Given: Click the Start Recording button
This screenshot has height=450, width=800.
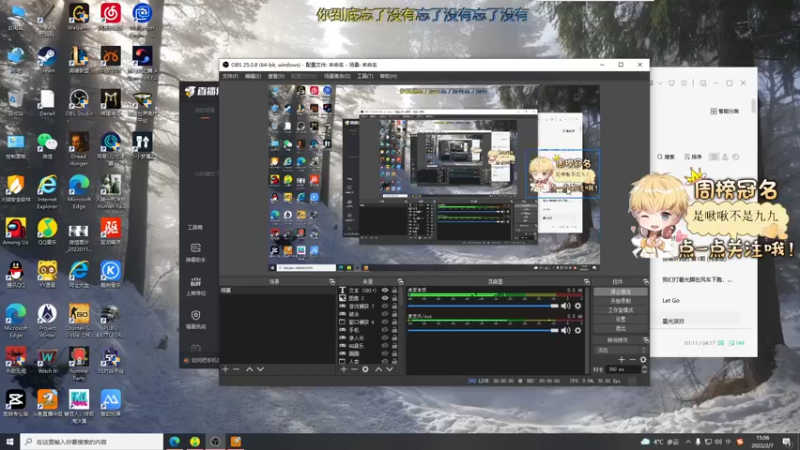Looking at the screenshot, I should (x=620, y=301).
